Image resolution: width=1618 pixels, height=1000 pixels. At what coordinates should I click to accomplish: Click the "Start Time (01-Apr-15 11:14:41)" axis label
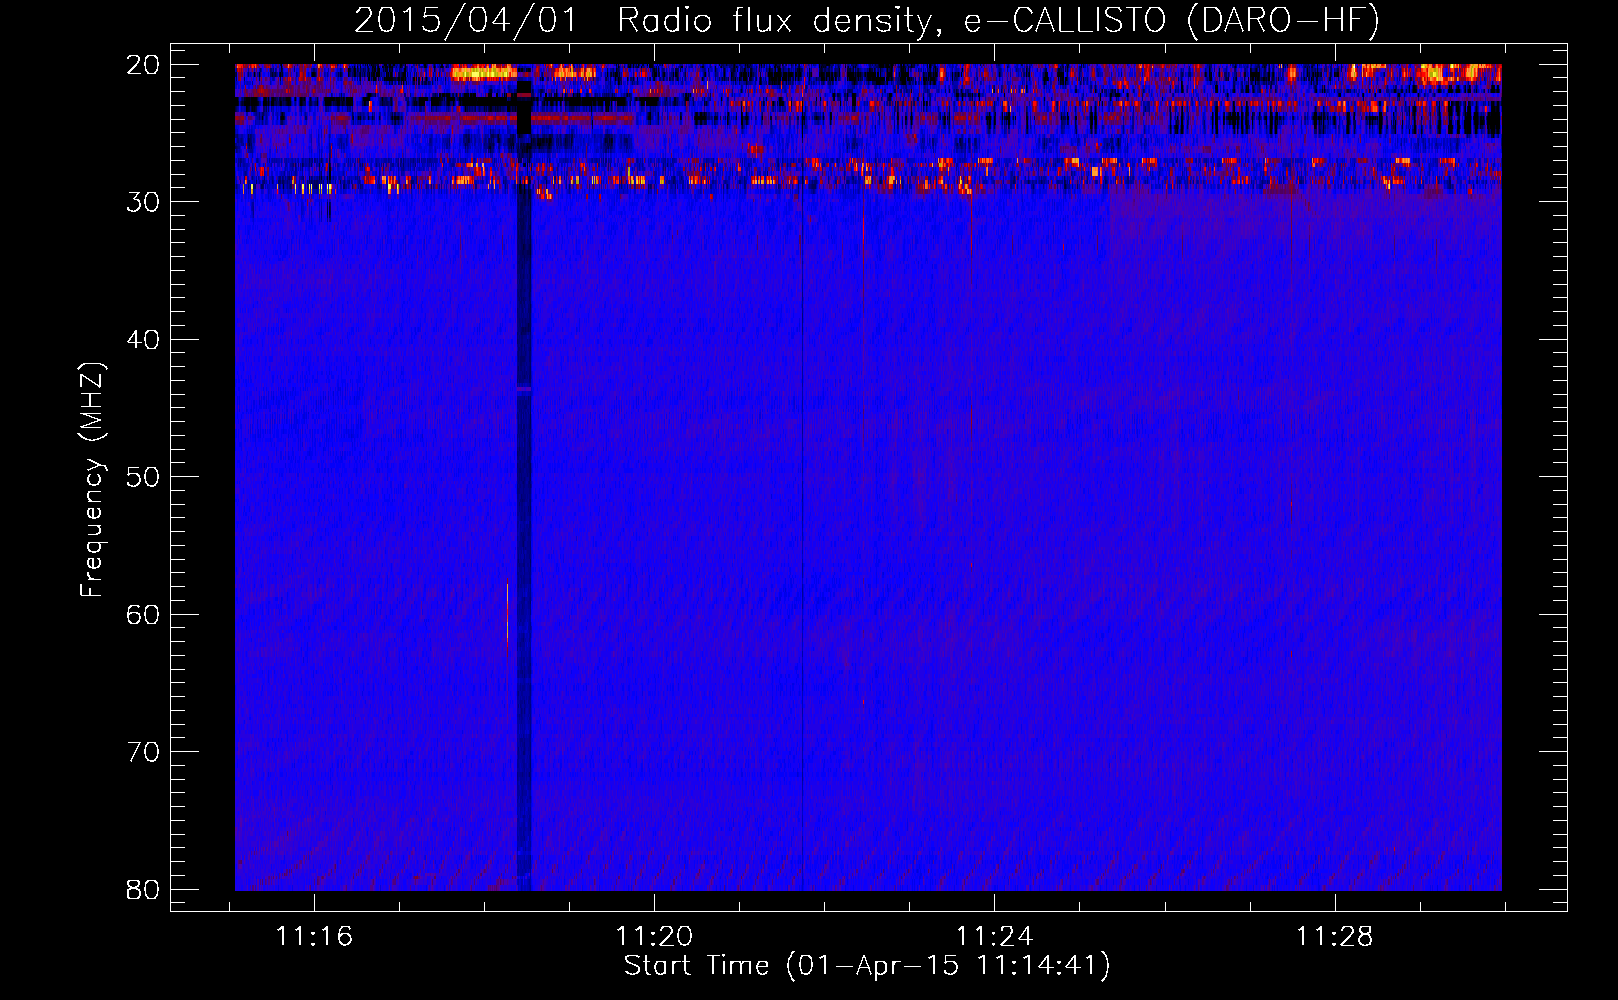coord(867,966)
